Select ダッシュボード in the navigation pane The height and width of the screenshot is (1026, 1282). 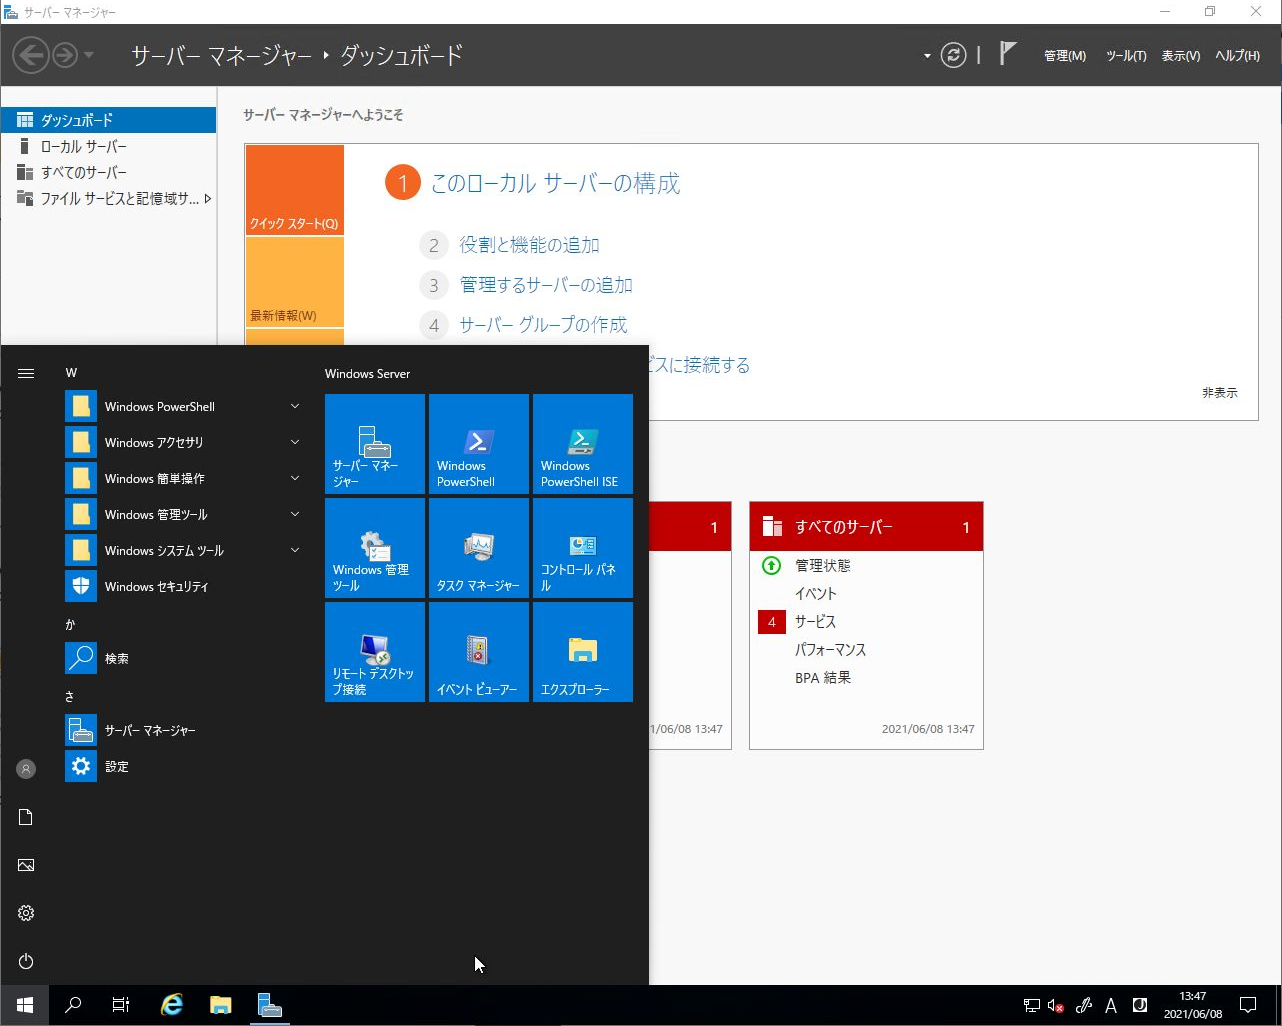pos(108,120)
